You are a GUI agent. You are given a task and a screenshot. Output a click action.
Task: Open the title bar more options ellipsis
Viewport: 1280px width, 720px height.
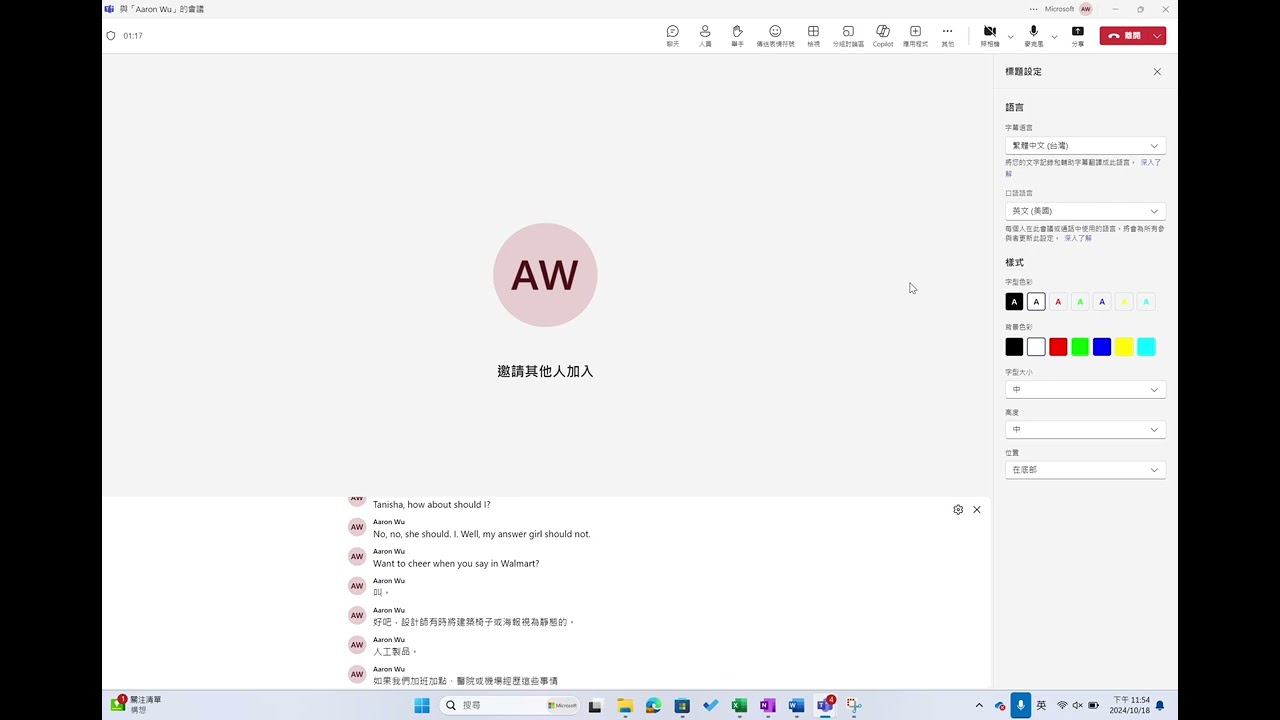pos(1034,9)
